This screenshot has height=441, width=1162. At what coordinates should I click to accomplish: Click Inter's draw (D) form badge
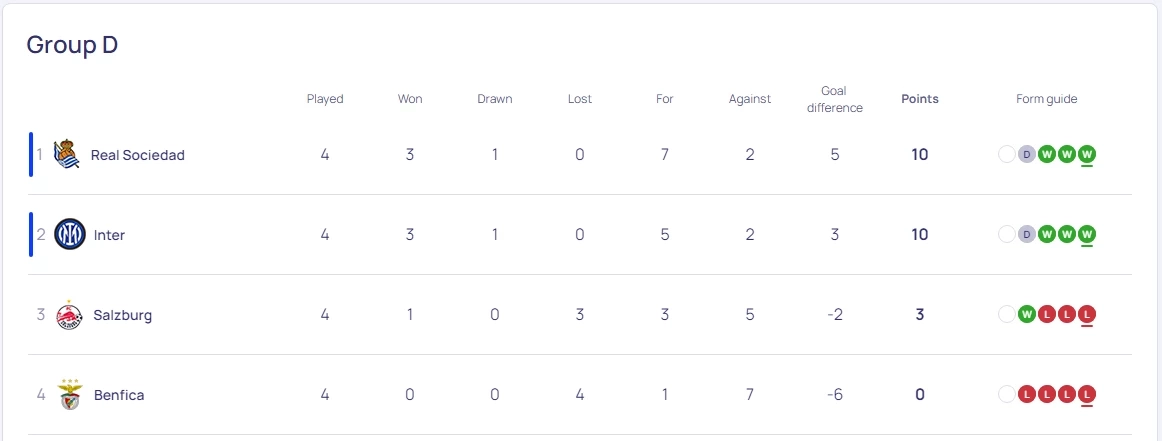point(1026,234)
